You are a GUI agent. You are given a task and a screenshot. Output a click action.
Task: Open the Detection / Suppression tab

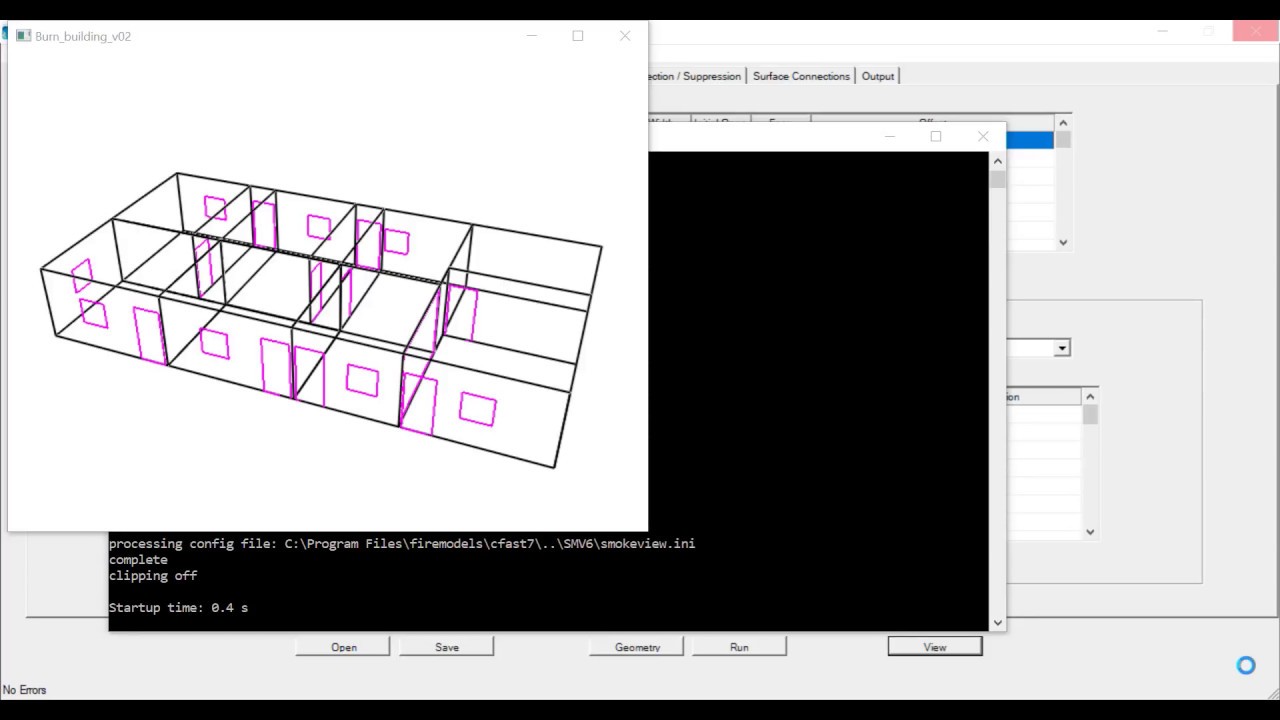[x=695, y=76]
